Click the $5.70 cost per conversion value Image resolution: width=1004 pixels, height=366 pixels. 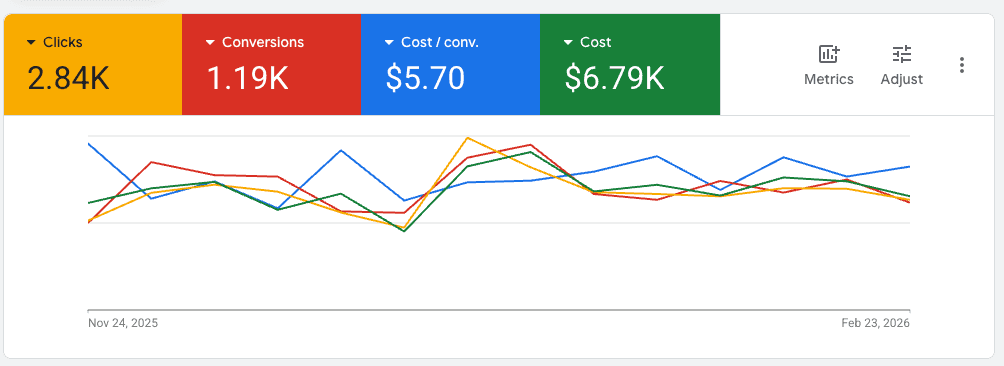pyautogui.click(x=425, y=78)
